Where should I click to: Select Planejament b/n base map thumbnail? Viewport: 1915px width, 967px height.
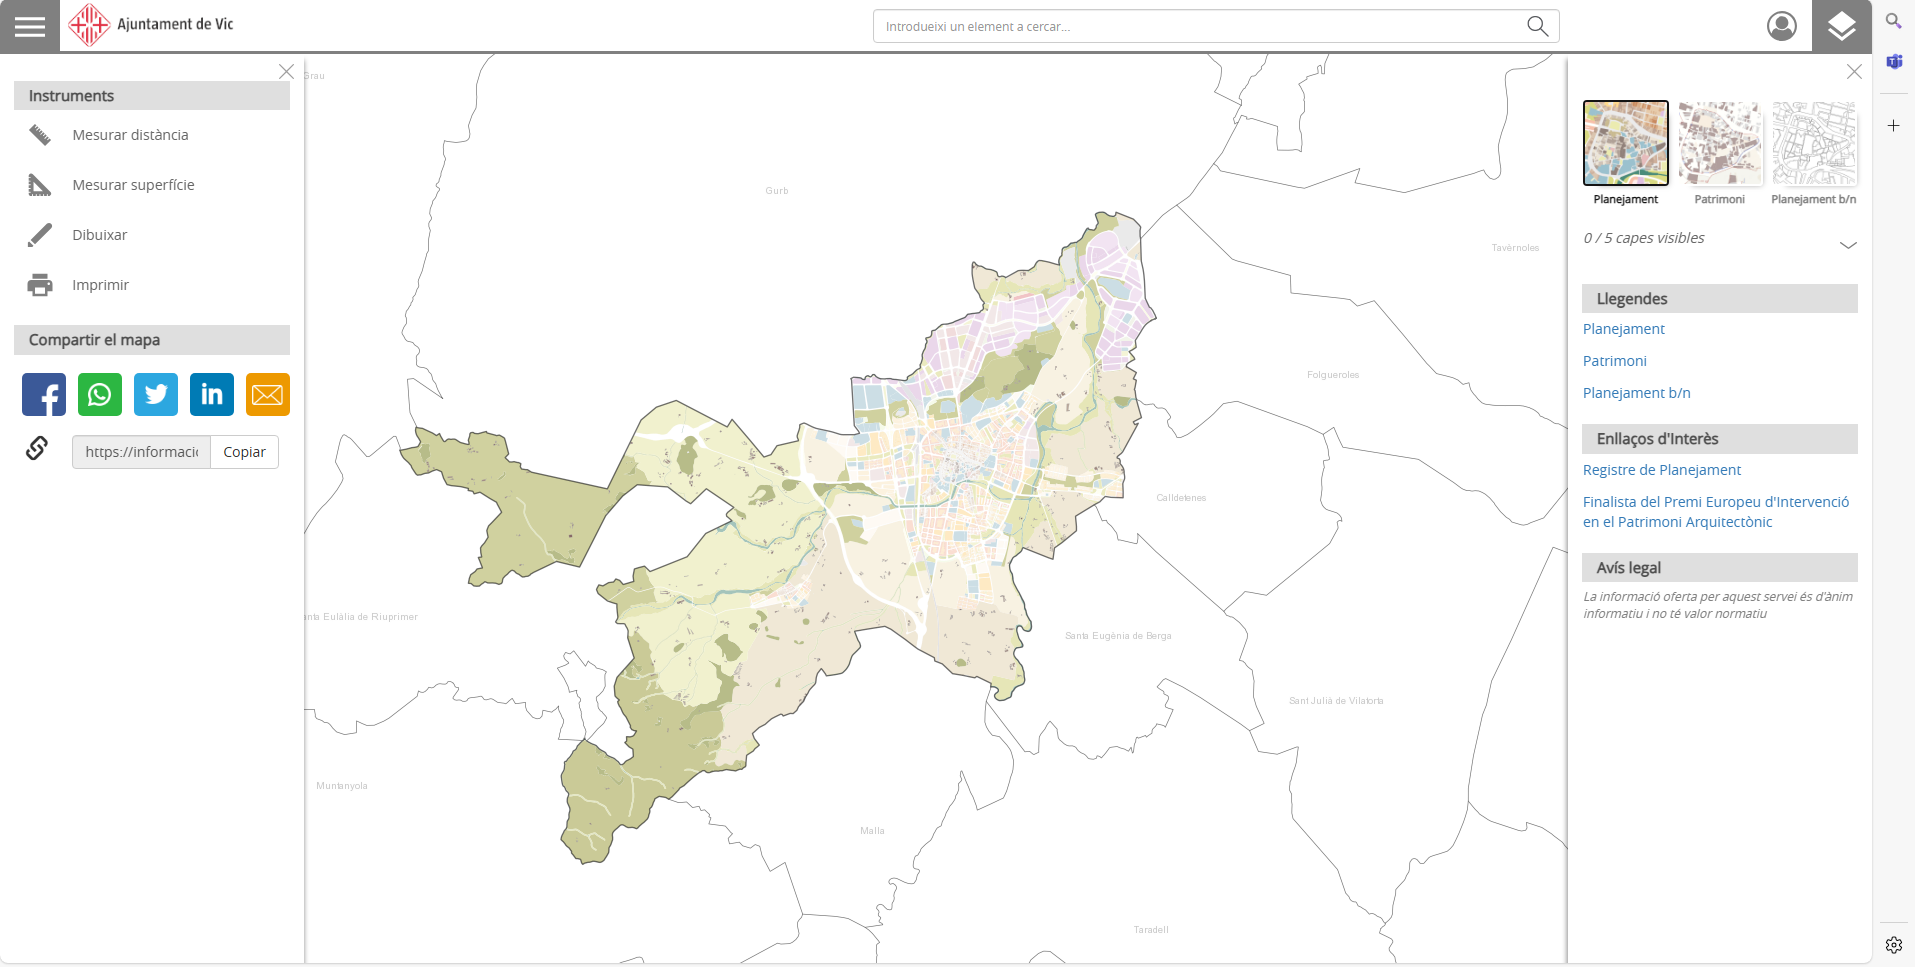point(1813,143)
